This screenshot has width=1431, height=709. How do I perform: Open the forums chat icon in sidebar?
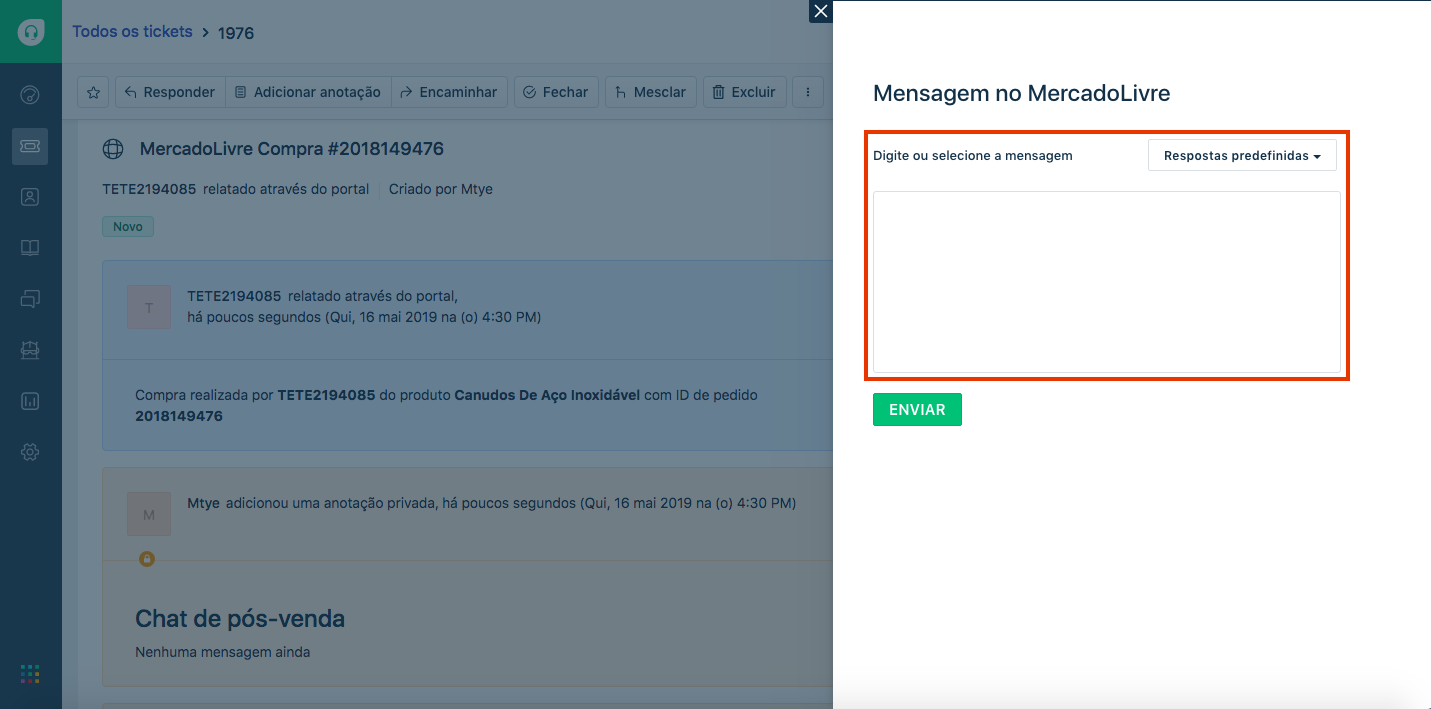[x=30, y=299]
